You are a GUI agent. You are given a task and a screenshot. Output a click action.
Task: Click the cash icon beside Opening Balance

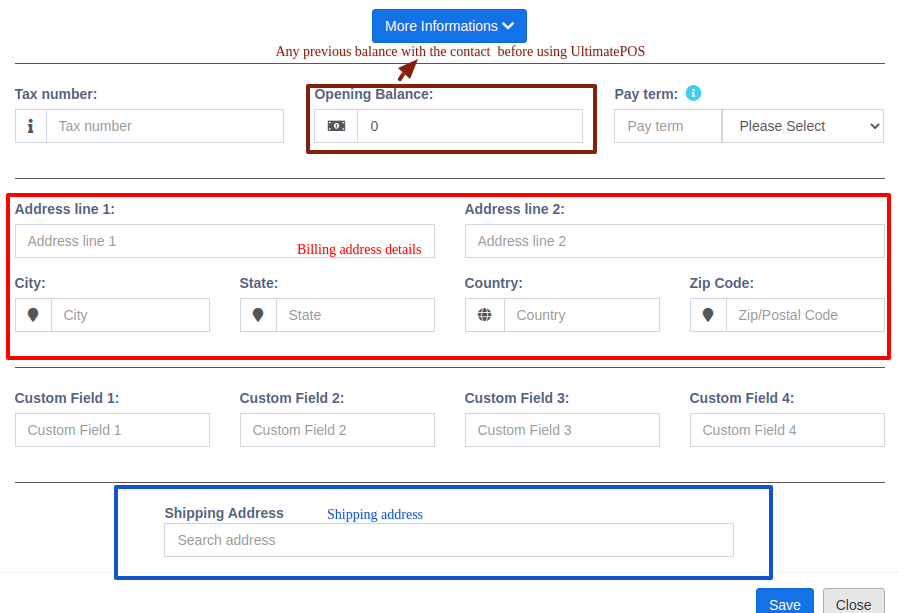point(336,126)
